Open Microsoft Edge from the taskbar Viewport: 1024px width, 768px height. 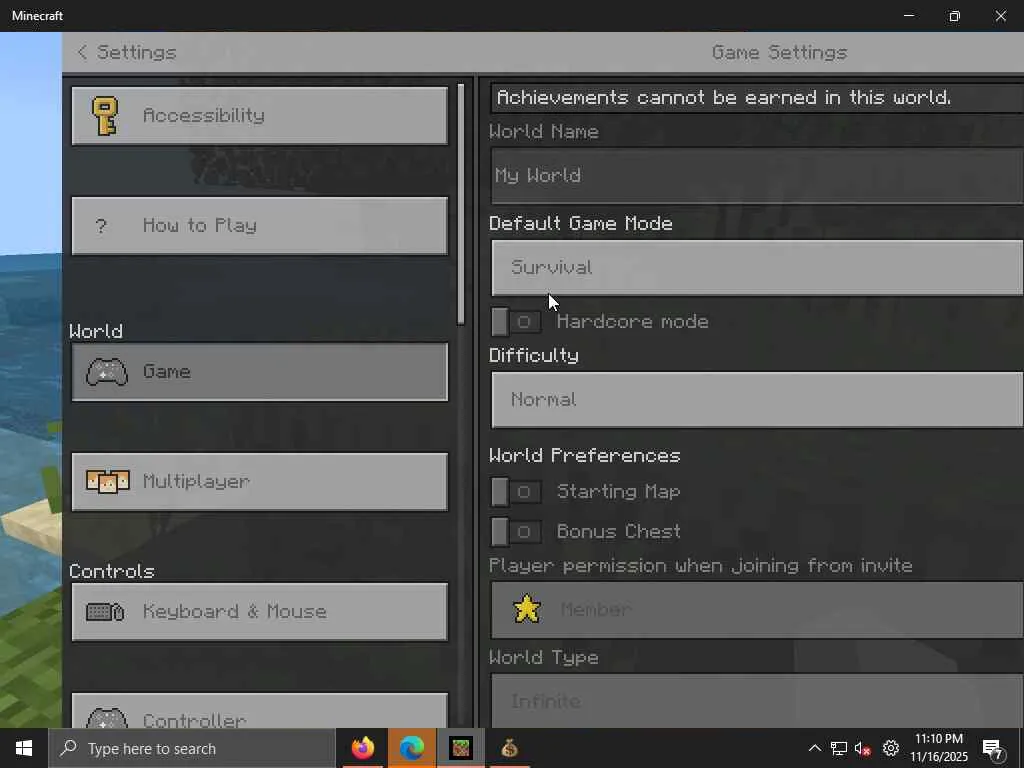[x=411, y=748]
